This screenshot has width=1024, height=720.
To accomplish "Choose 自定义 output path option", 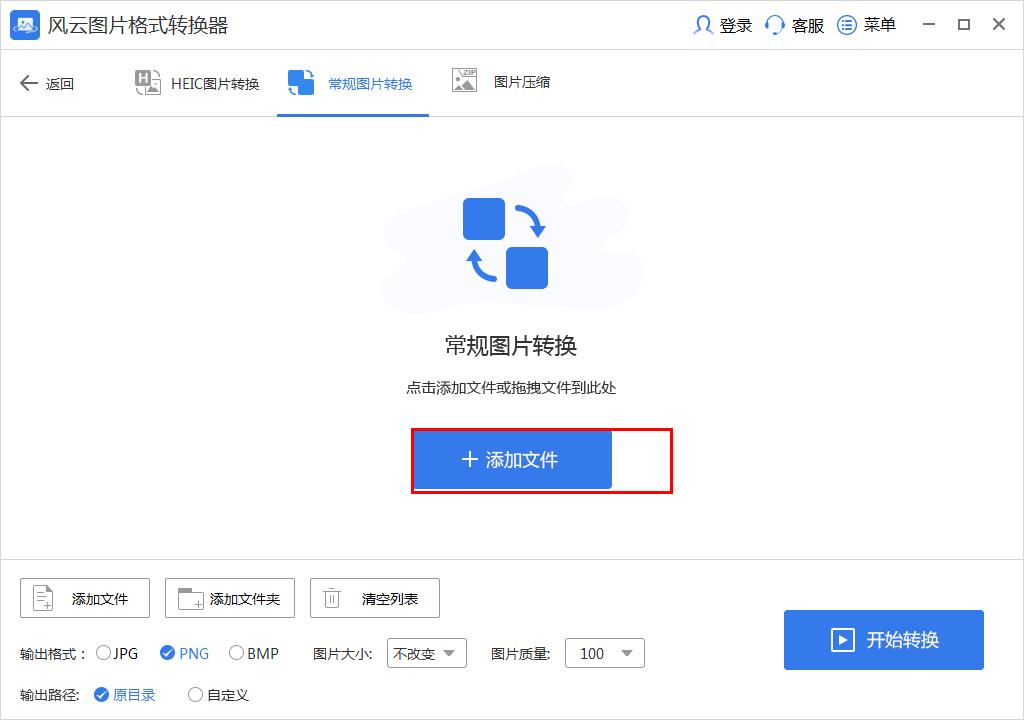I will 197,695.
